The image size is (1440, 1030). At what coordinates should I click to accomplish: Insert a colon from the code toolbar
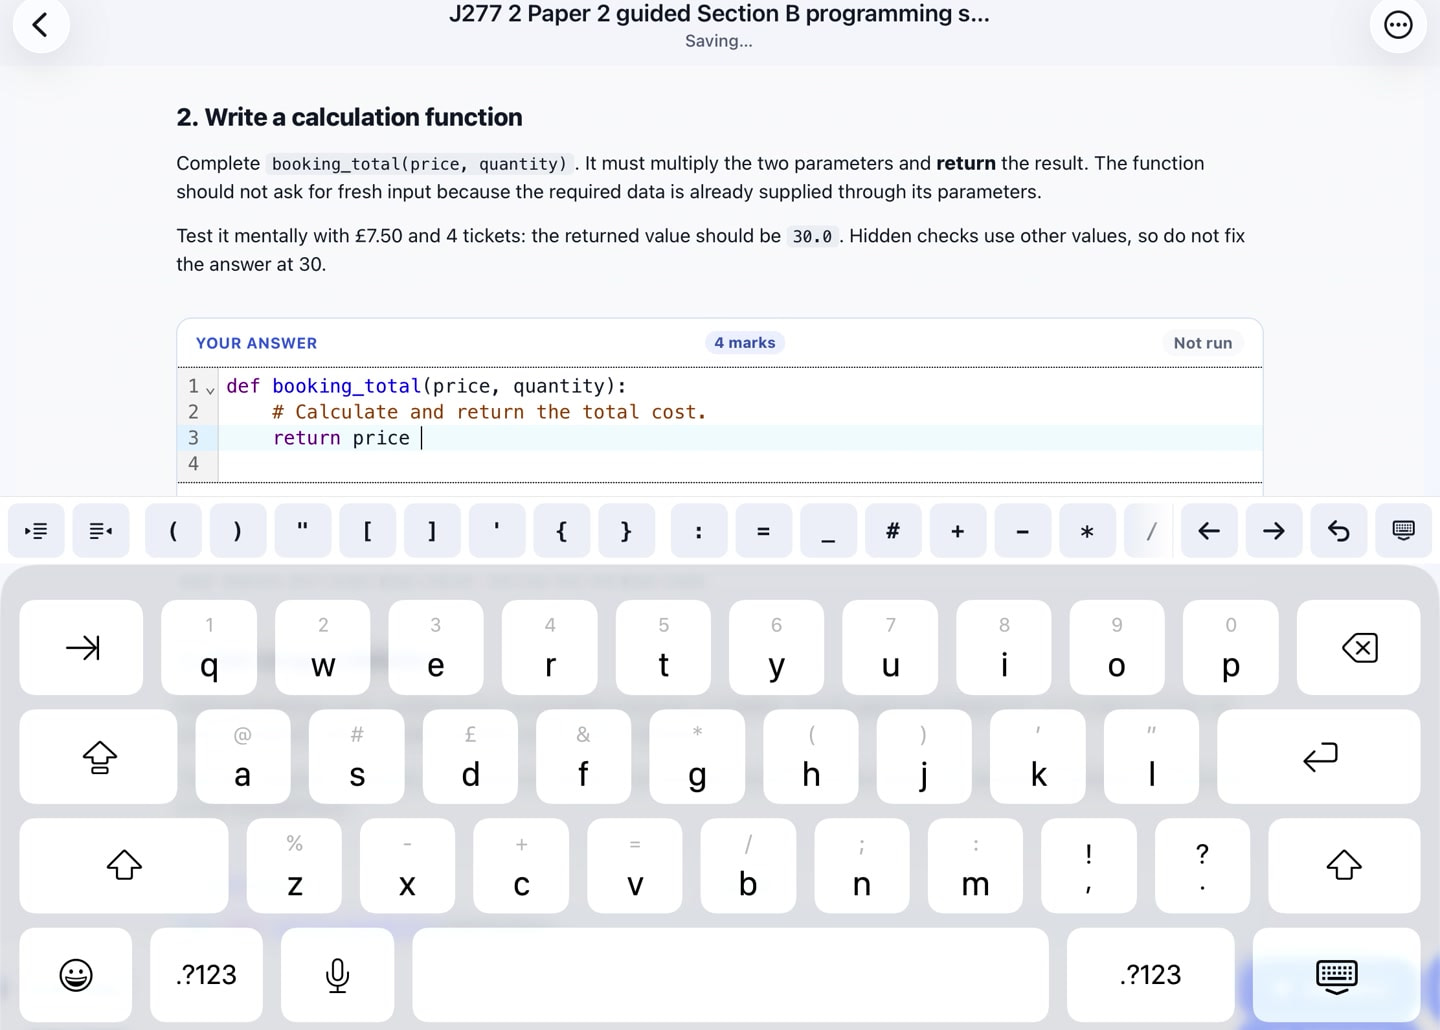(x=698, y=531)
